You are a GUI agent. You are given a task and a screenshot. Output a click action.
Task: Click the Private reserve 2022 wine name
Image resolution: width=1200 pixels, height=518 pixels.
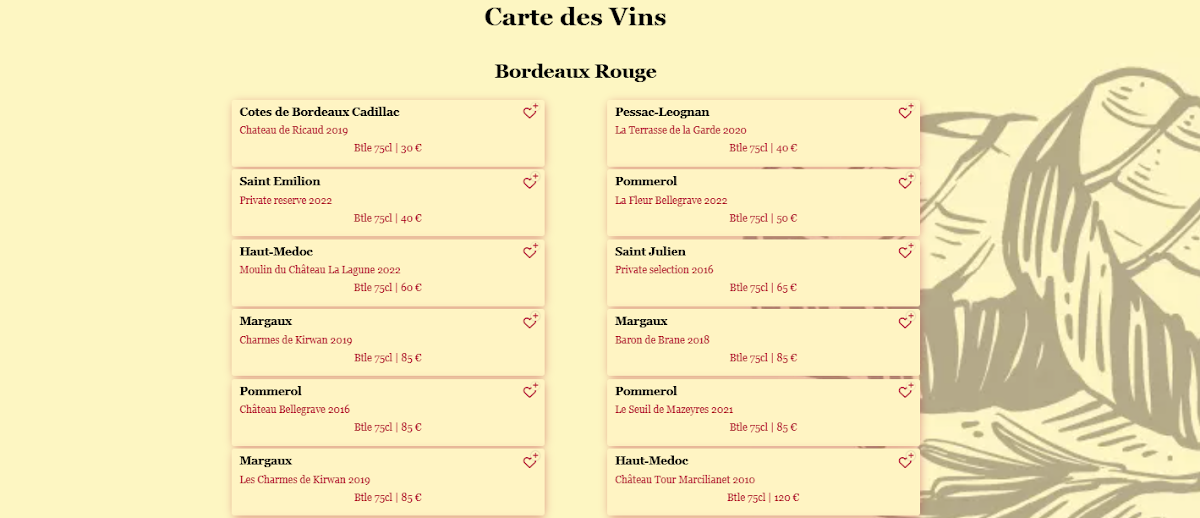(x=286, y=200)
